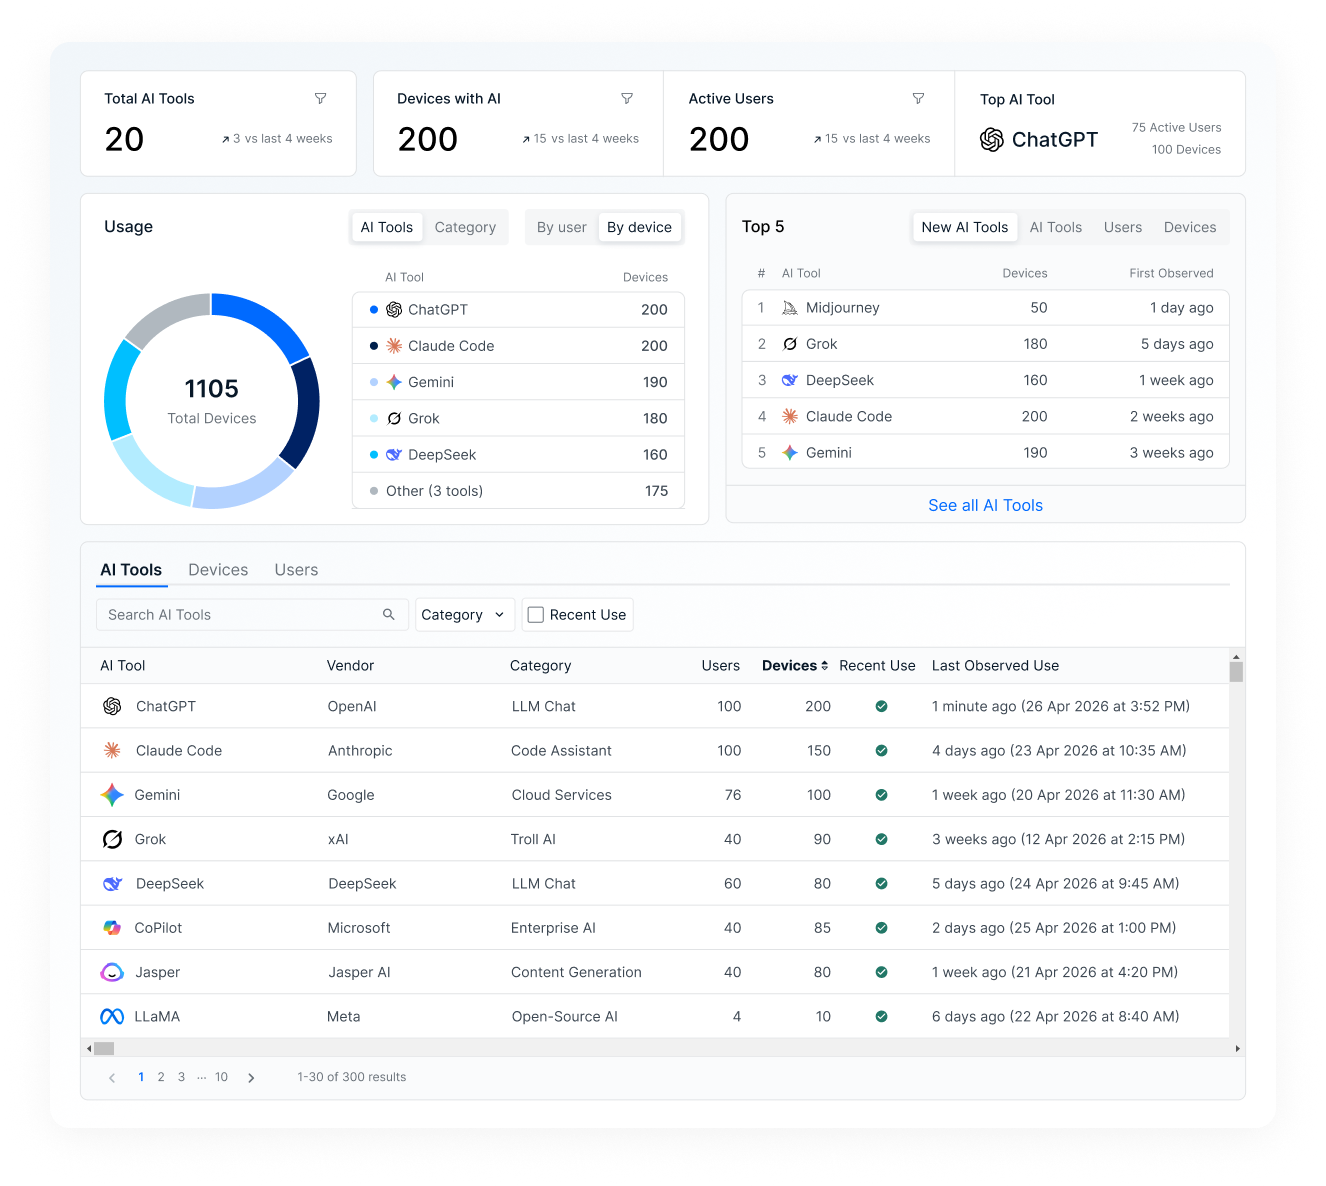Viewport: 1326px width, 1186px height.
Task: Click the Gemini icon in the AI Tools table
Action: pyautogui.click(x=112, y=795)
